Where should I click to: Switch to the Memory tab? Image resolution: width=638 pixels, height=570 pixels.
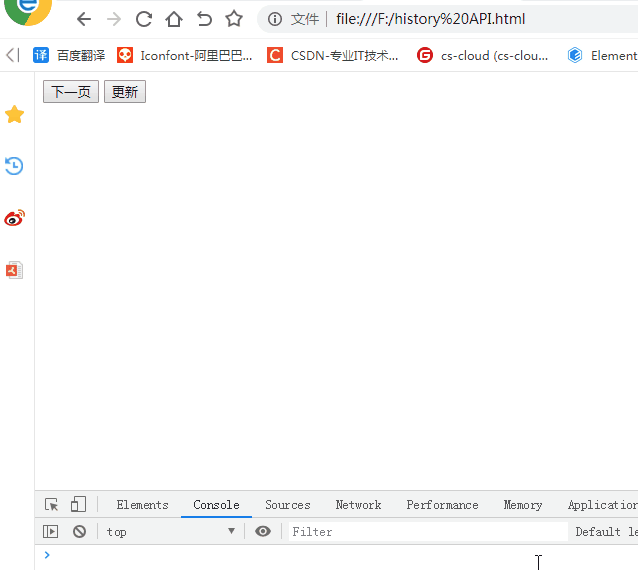pos(523,505)
